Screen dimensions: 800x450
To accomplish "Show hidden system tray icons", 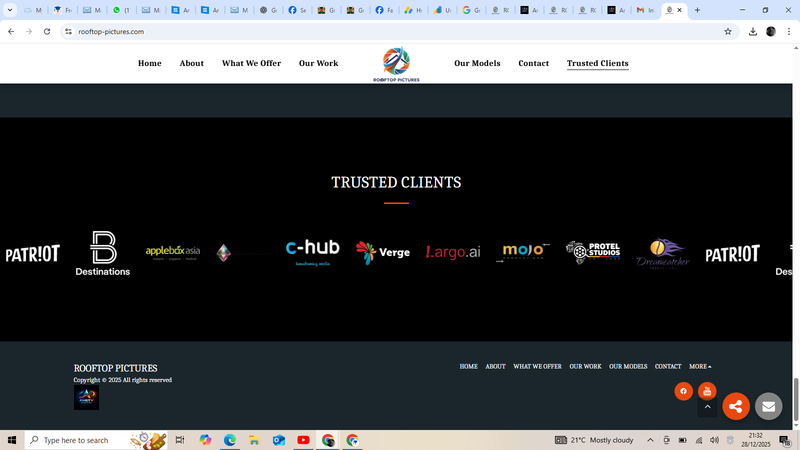I will click(x=650, y=440).
